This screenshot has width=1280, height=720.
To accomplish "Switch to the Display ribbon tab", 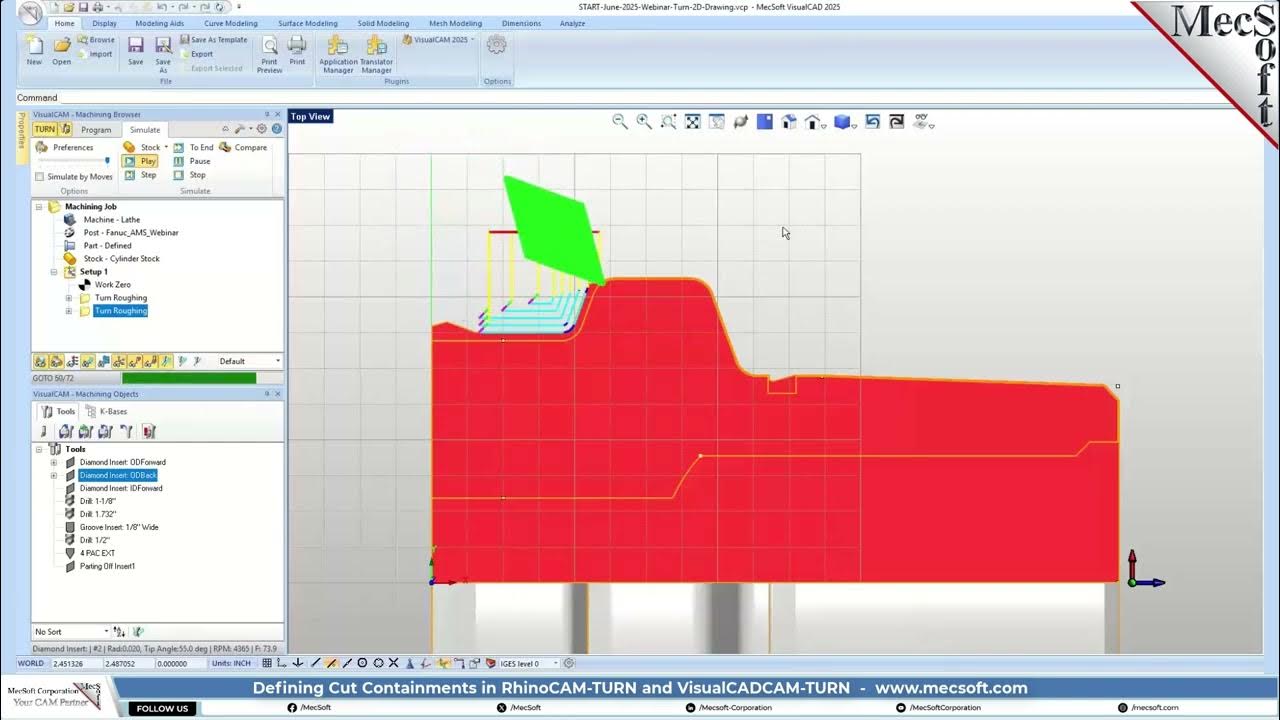I will coord(104,23).
